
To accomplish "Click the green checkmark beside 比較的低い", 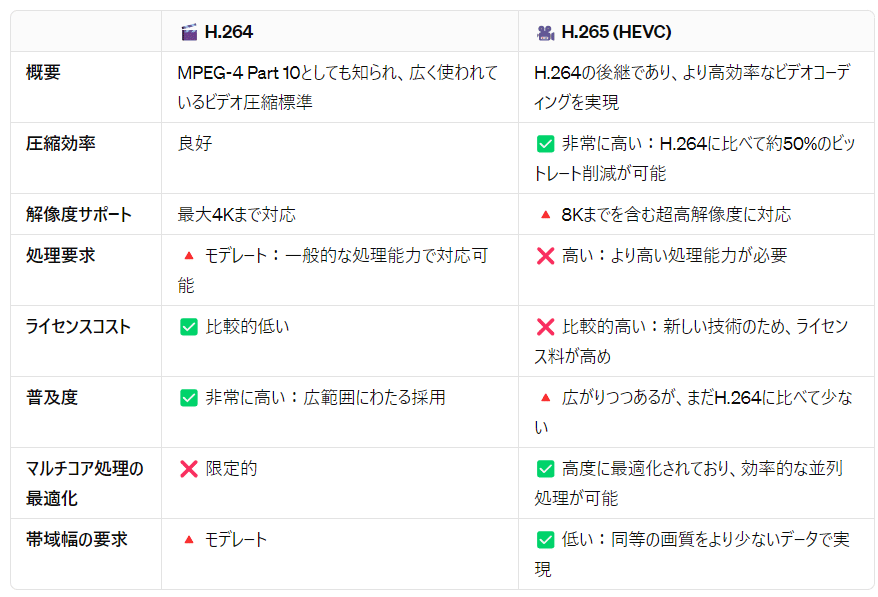I will pyautogui.click(x=188, y=327).
